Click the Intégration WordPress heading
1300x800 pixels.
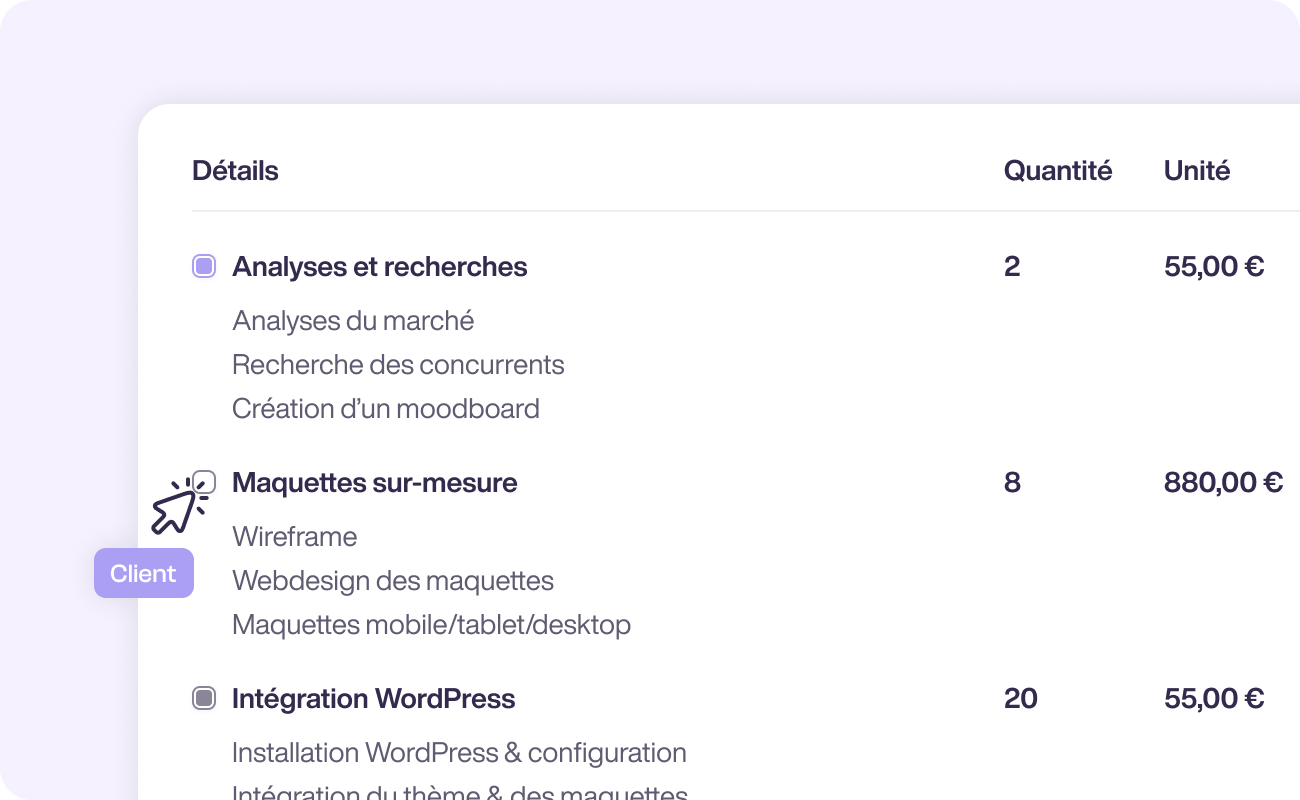coord(373,698)
